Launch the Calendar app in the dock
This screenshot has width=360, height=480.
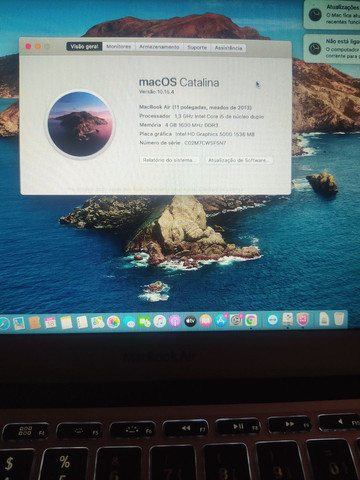tap(50, 322)
